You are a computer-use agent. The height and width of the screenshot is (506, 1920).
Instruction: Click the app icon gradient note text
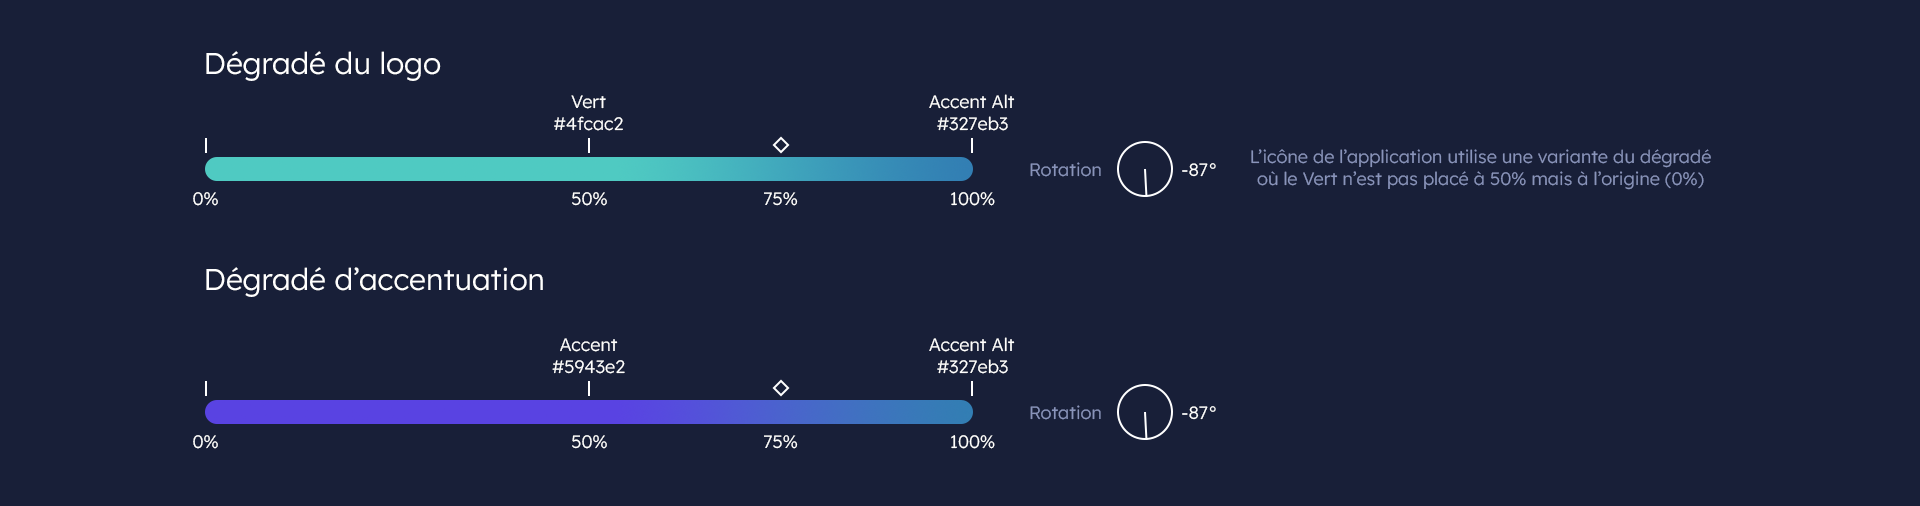[x=1480, y=168]
